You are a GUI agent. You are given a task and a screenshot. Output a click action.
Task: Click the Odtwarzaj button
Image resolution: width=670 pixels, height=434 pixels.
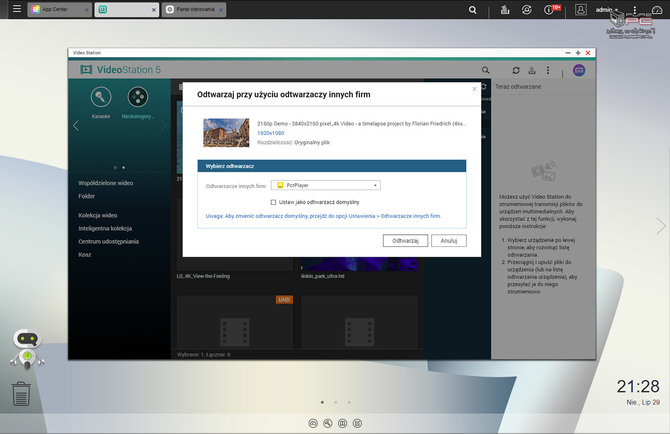pyautogui.click(x=405, y=240)
